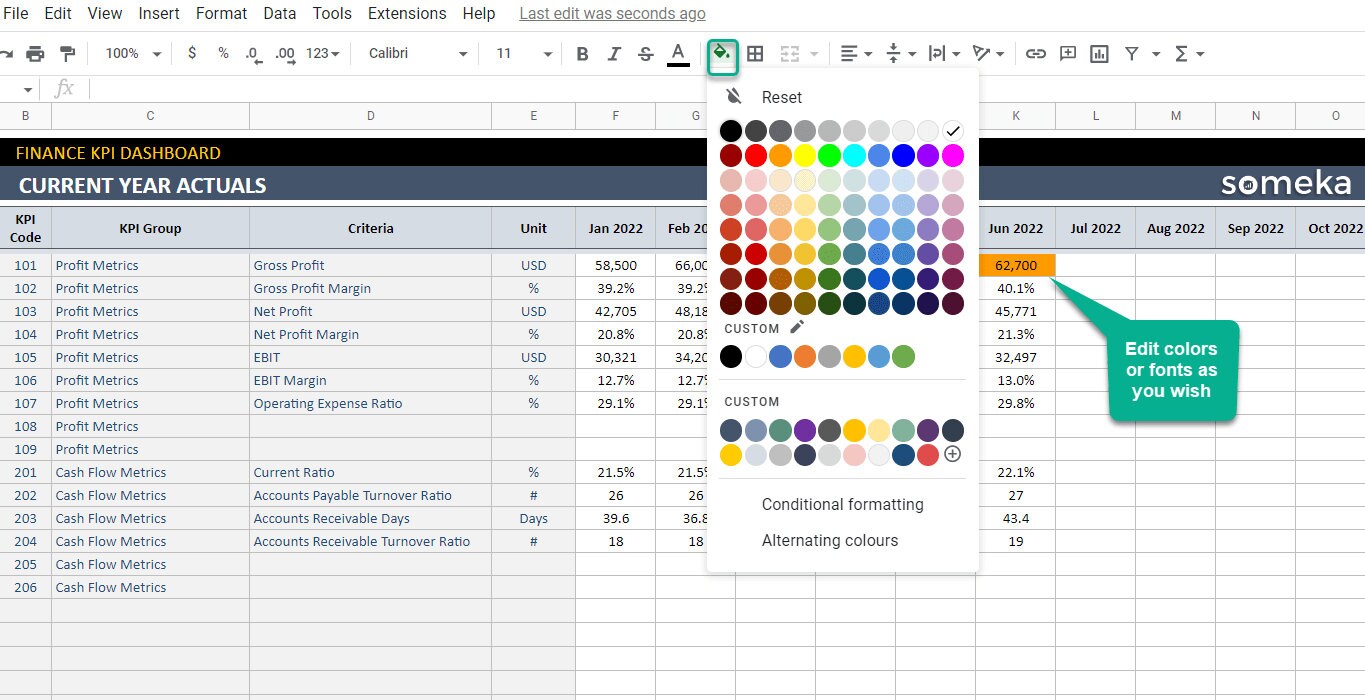This screenshot has width=1365, height=700.
Task: Pick the bright red swatch
Action: (756, 155)
